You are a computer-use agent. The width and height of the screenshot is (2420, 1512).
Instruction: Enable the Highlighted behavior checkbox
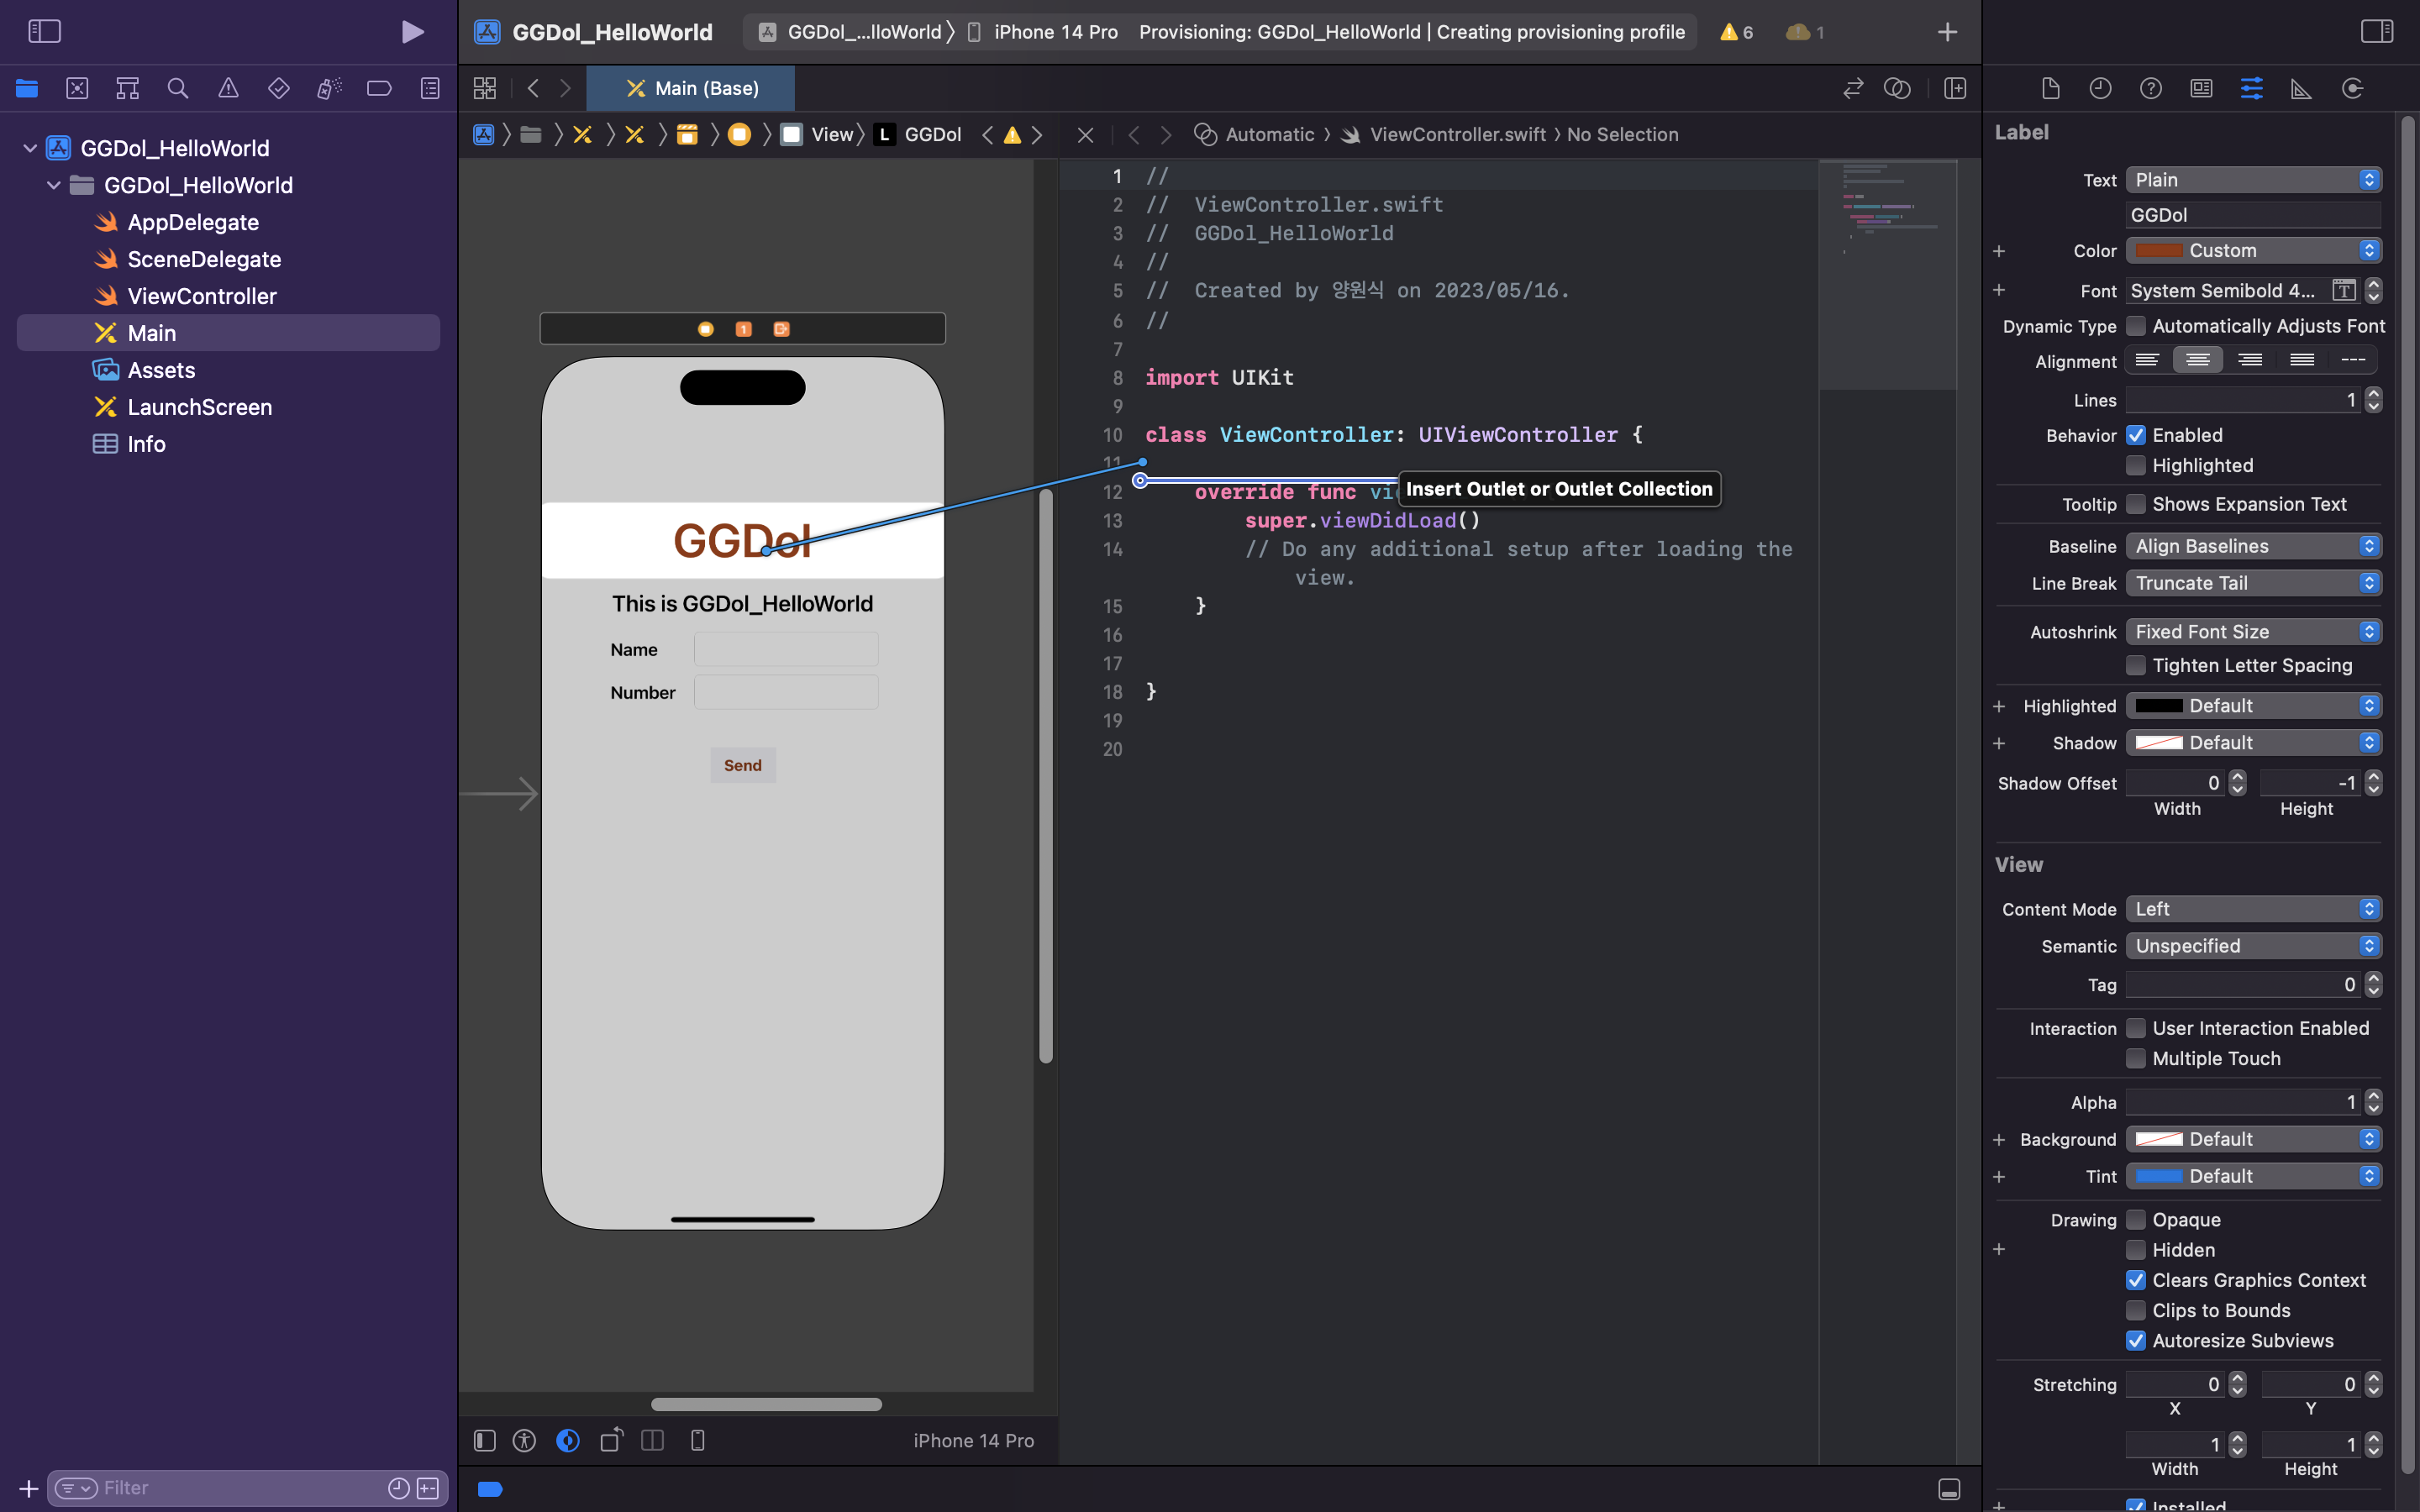2136,465
